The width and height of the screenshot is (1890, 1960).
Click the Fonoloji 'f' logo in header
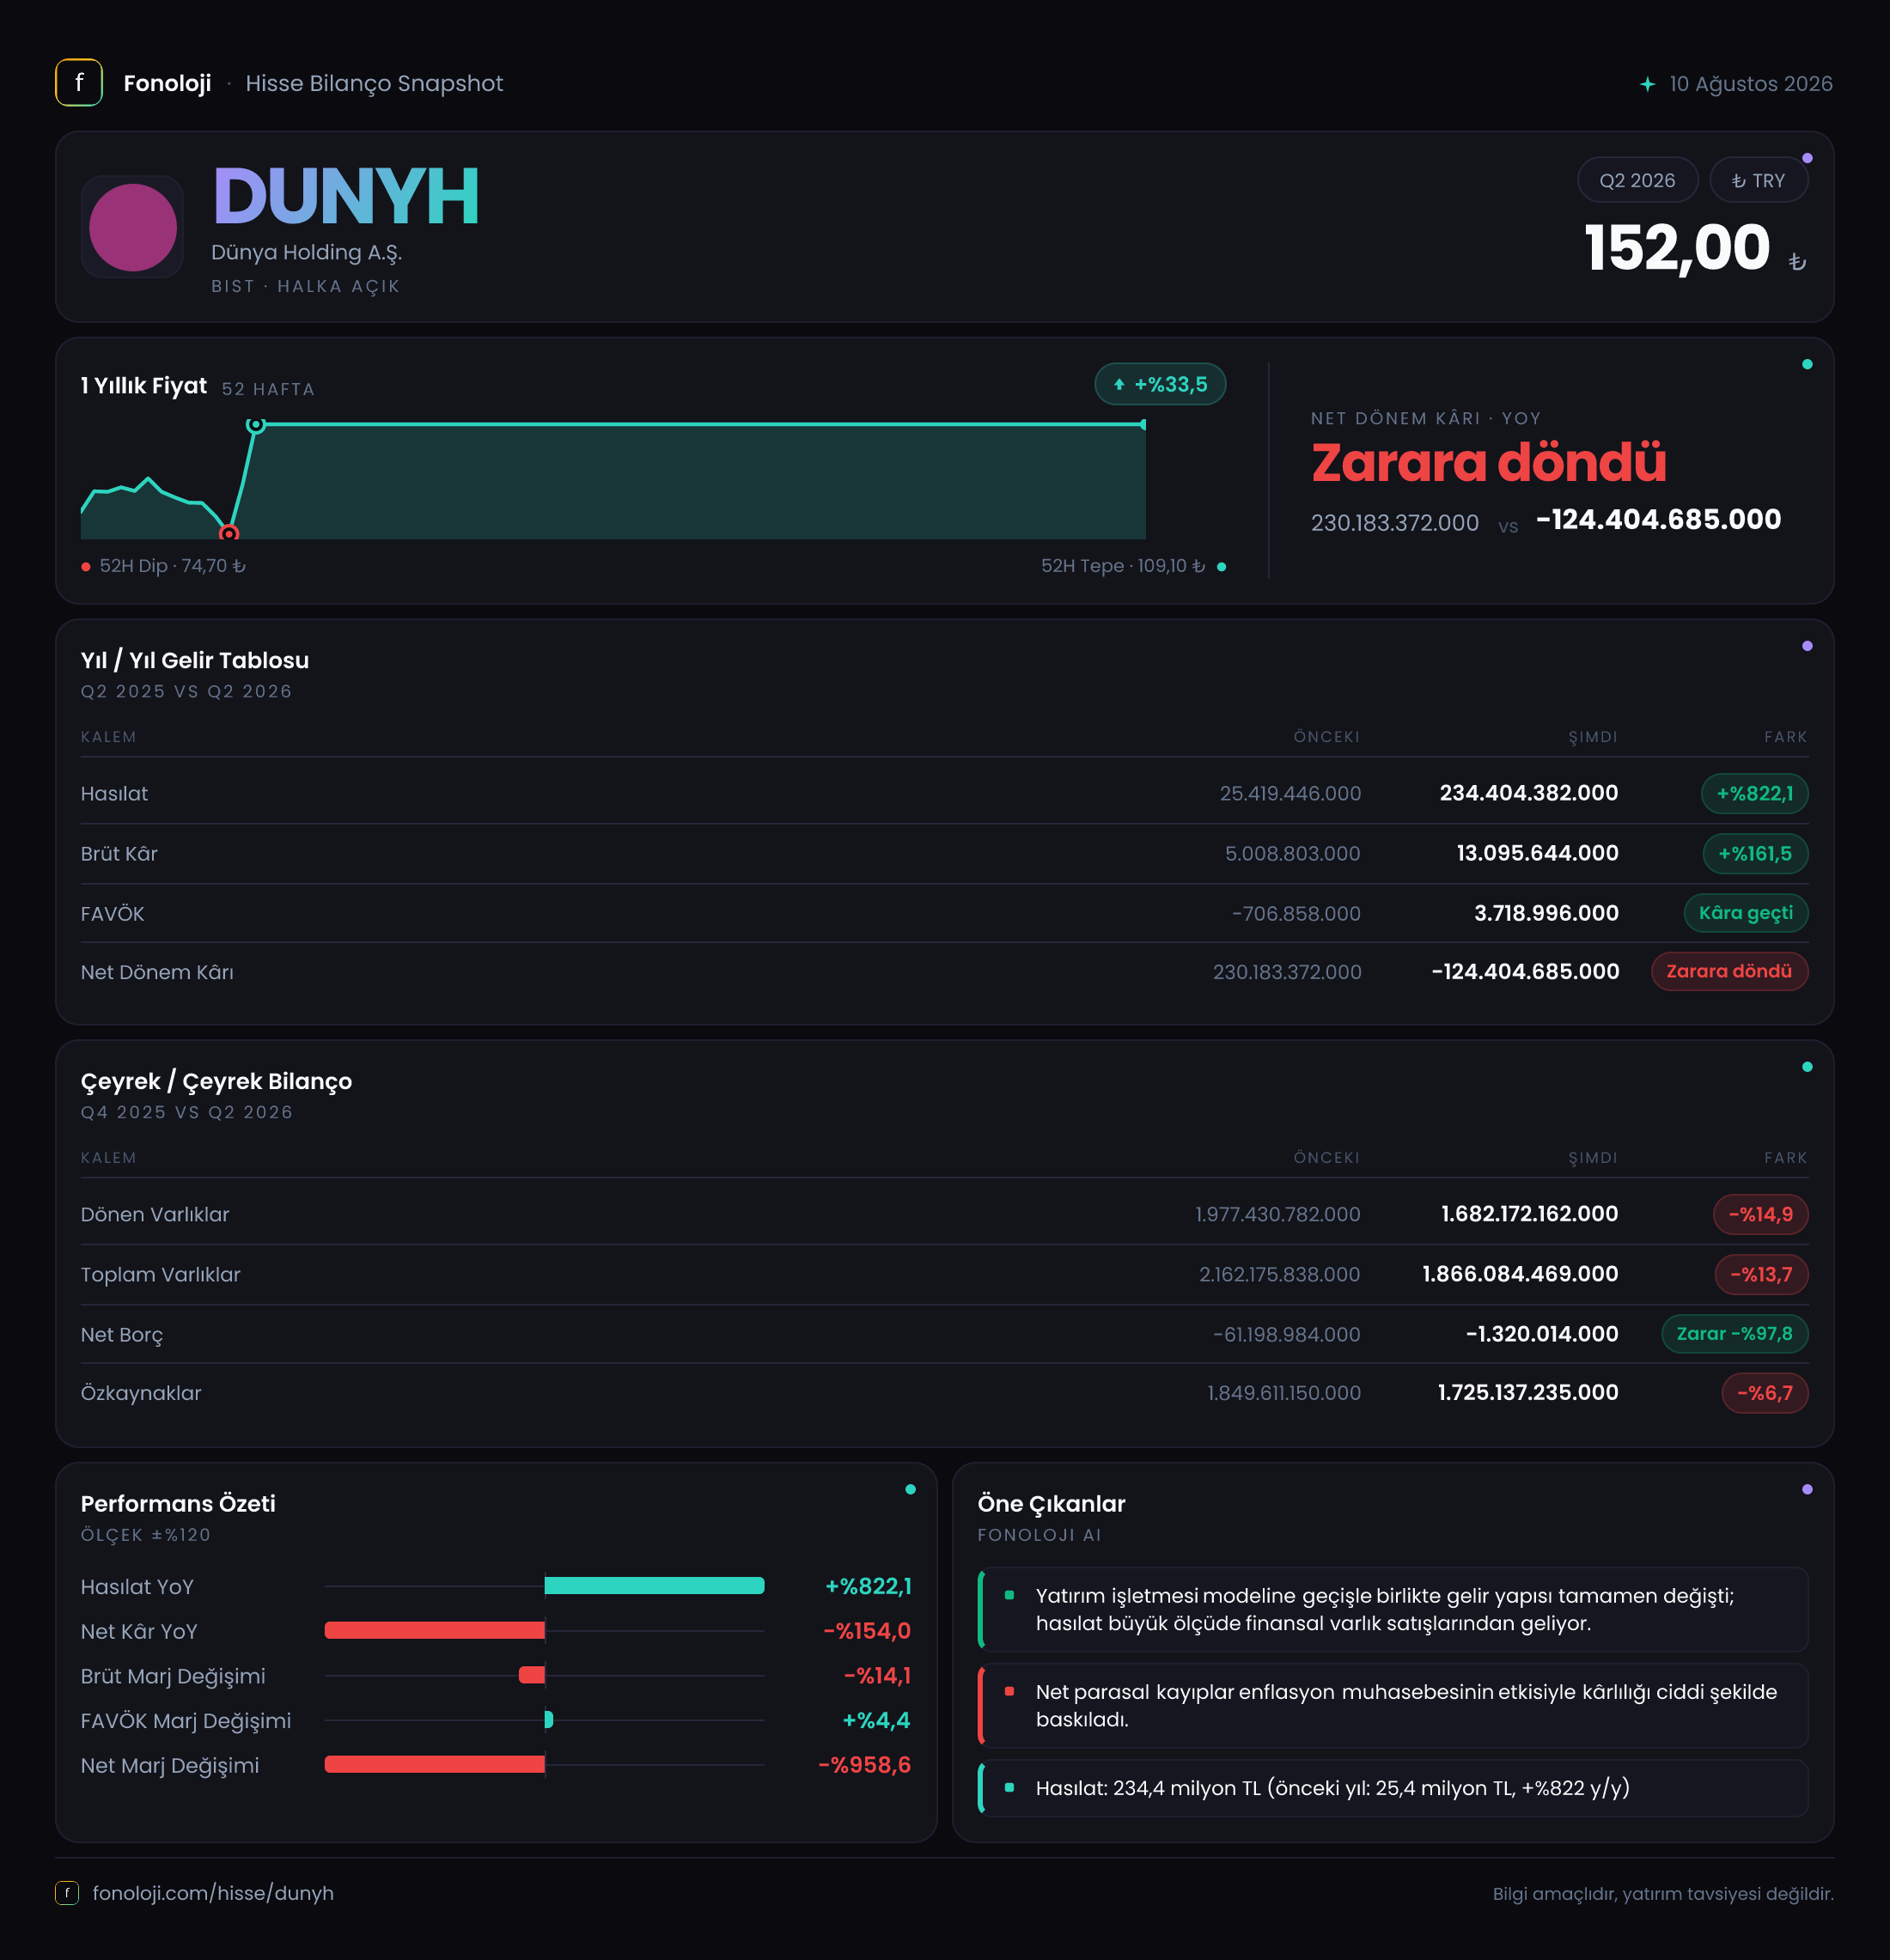pyautogui.click(x=79, y=83)
